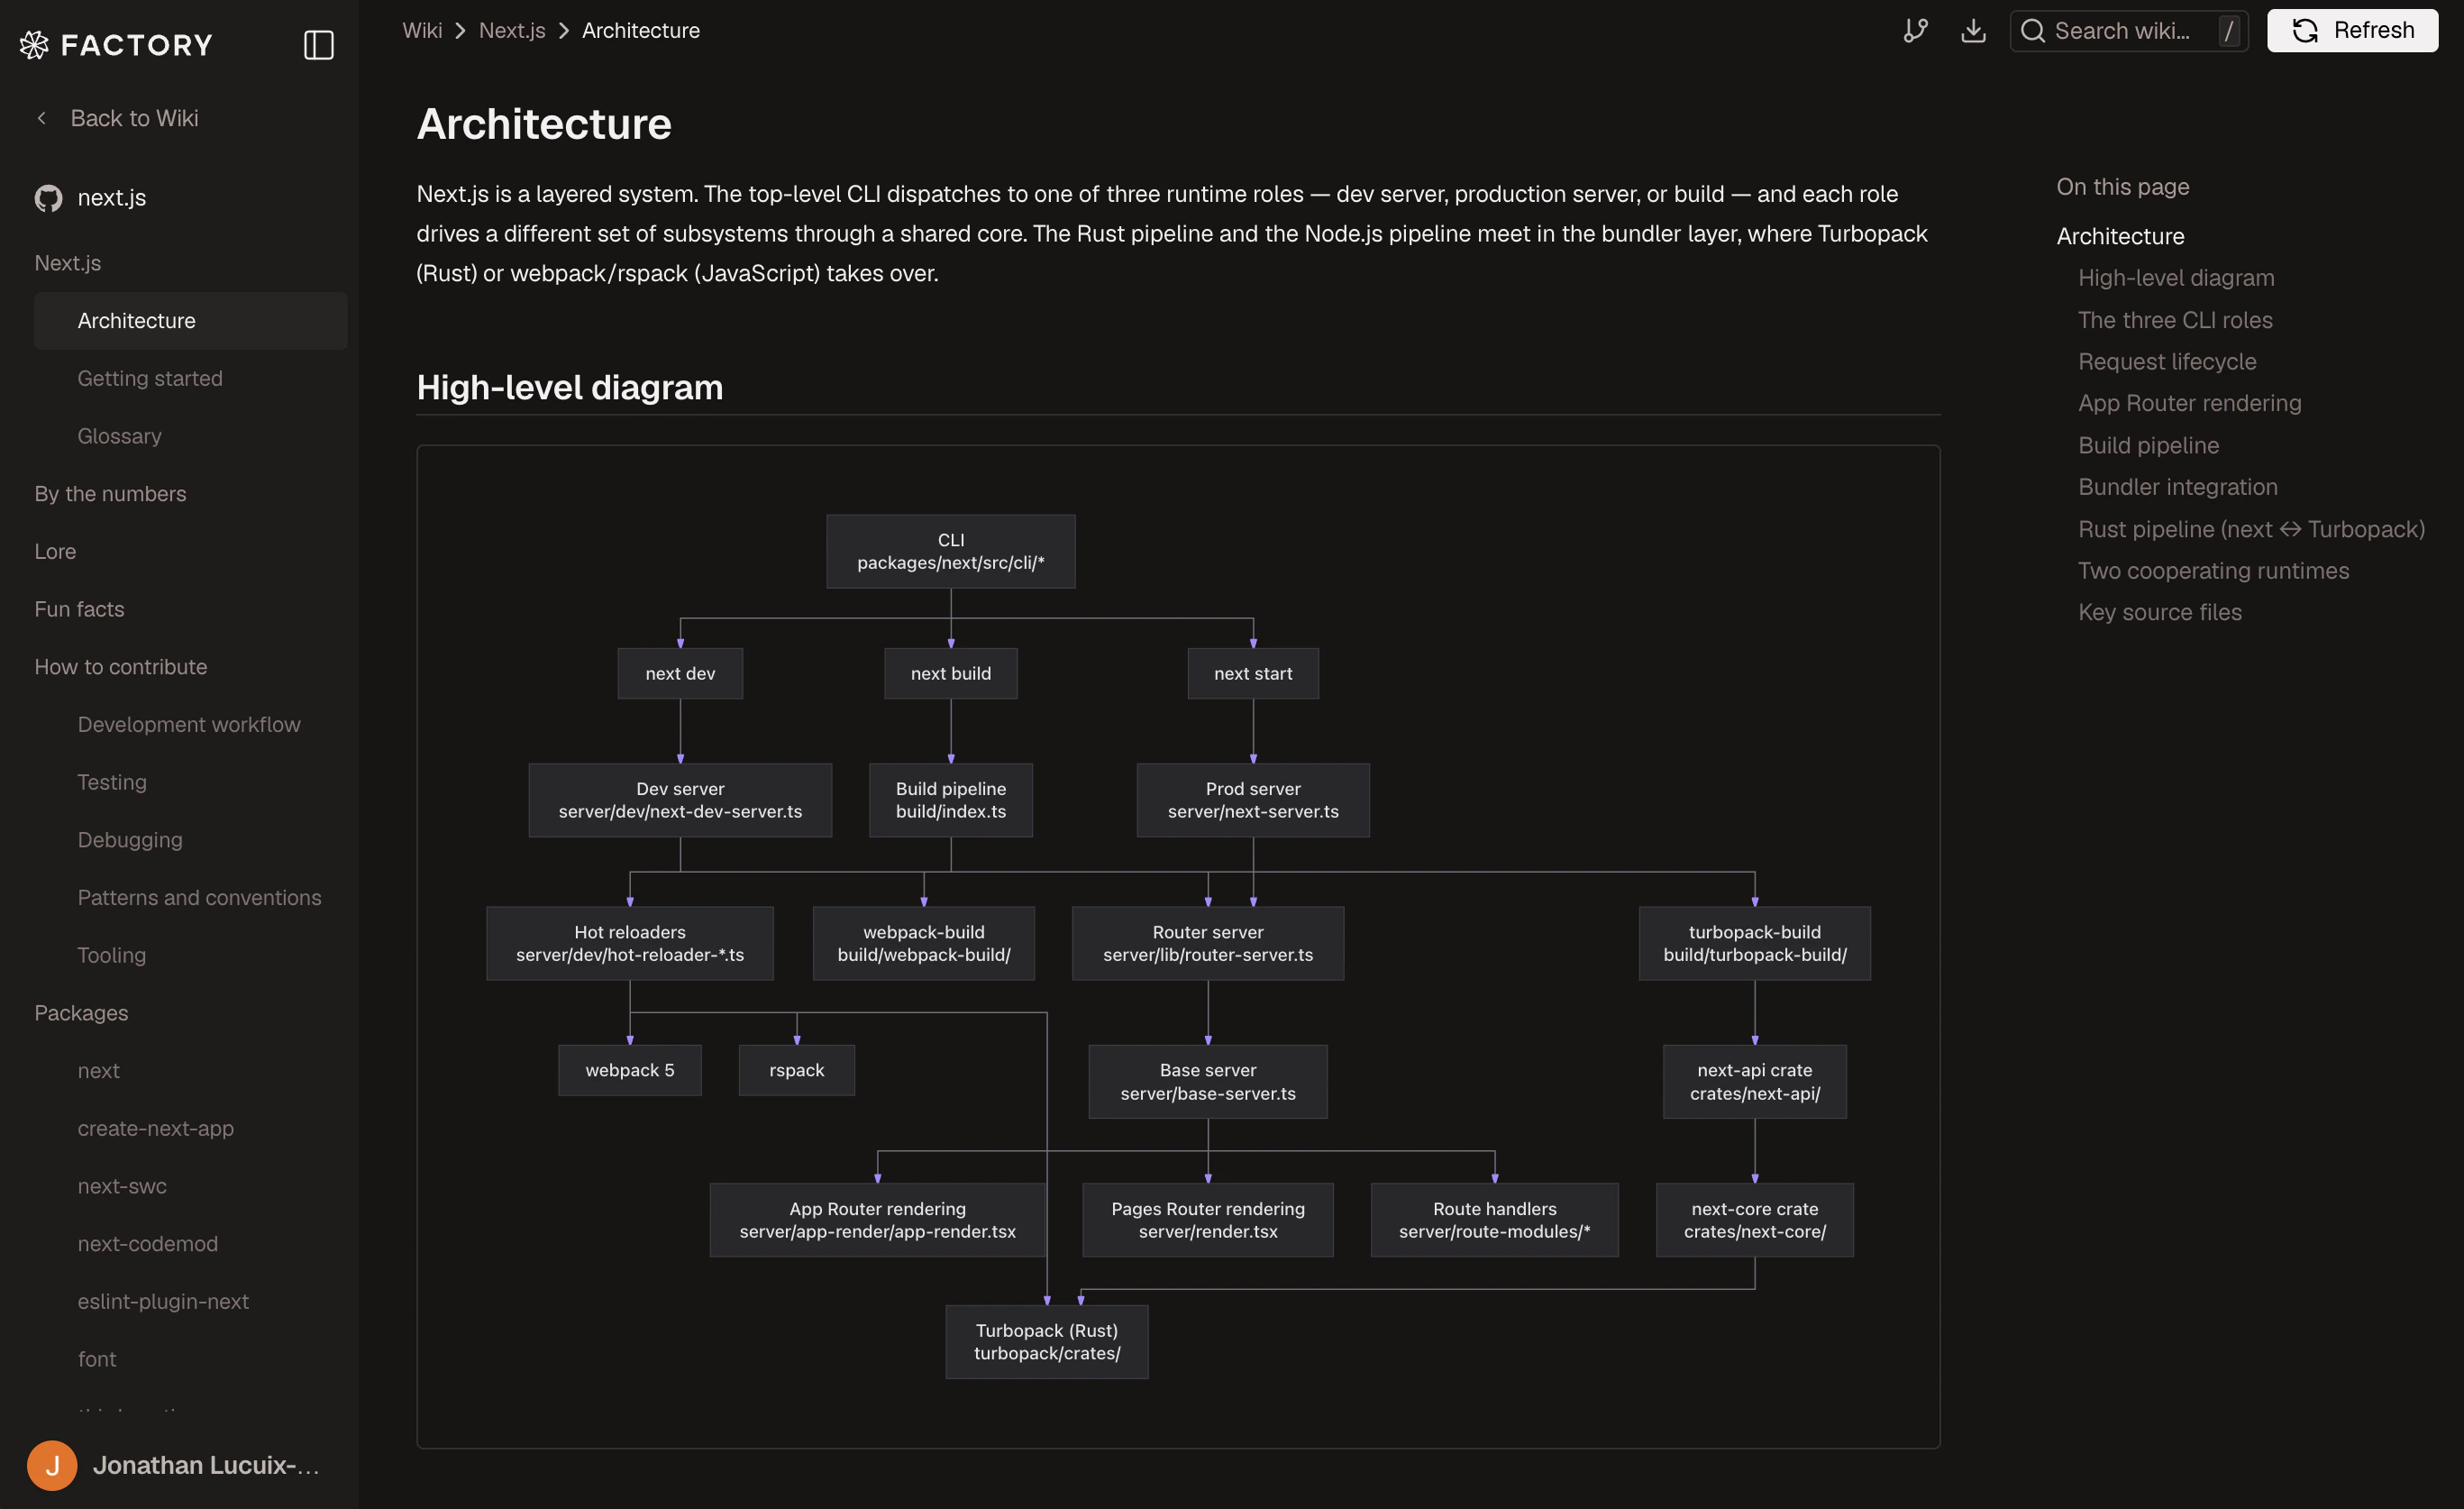This screenshot has width=2464, height=1509.
Task: Click the download wiki icon
Action: pyautogui.click(x=1973, y=31)
